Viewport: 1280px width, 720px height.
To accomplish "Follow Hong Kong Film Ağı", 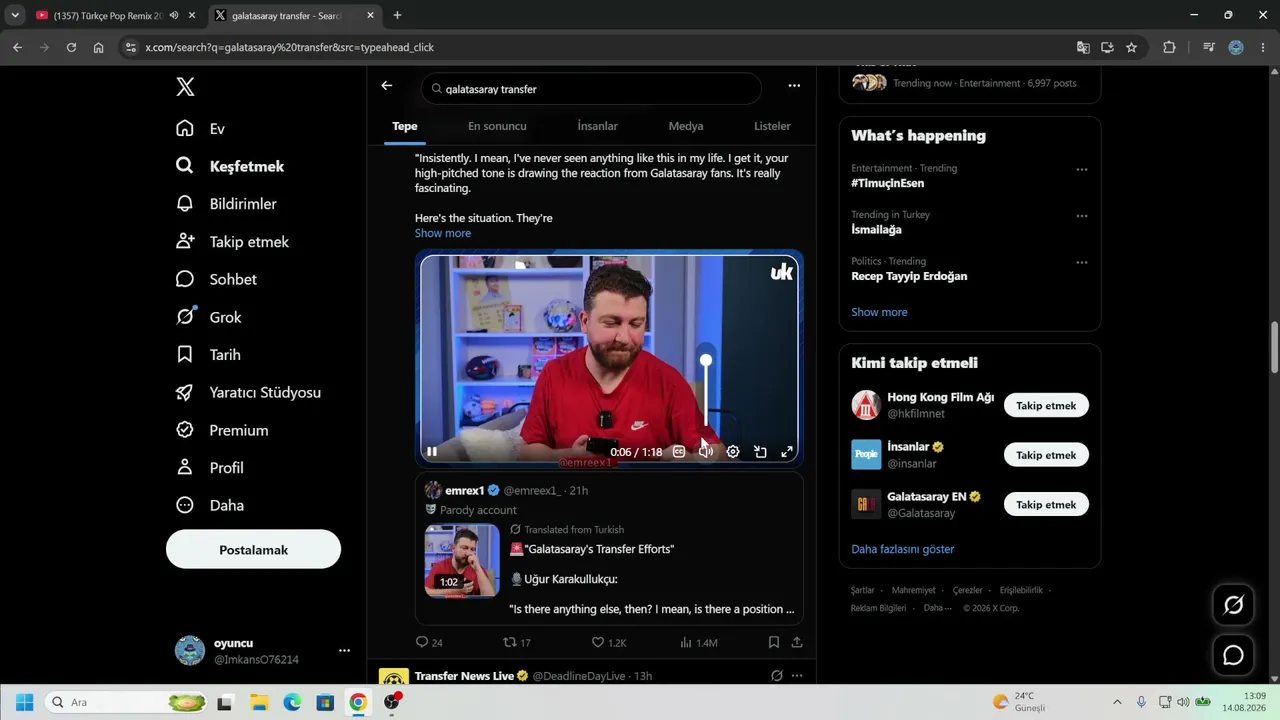I will click(1046, 405).
